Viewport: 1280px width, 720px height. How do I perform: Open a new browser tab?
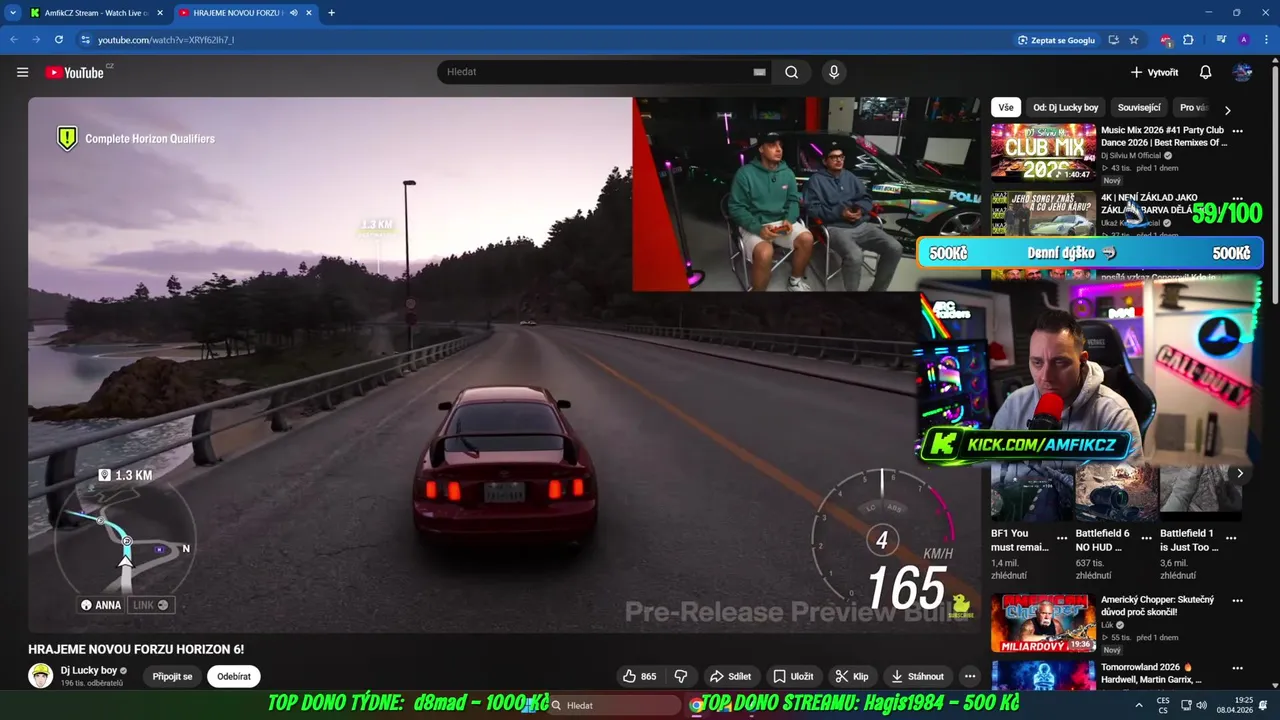click(x=331, y=13)
